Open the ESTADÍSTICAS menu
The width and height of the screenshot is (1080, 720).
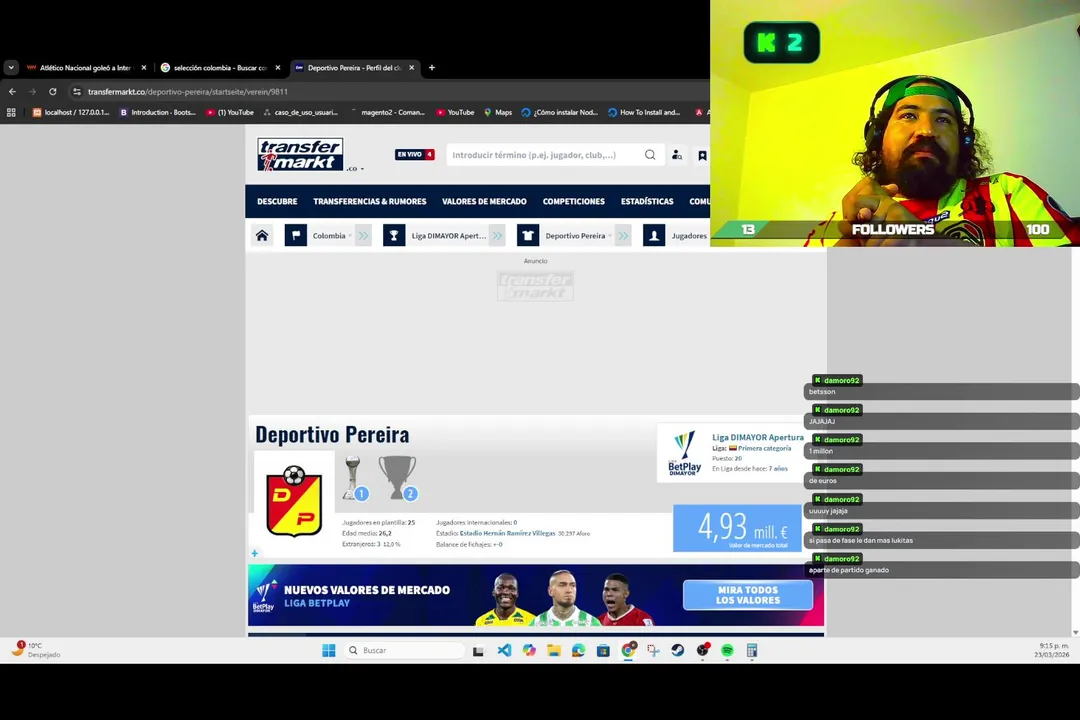point(647,201)
